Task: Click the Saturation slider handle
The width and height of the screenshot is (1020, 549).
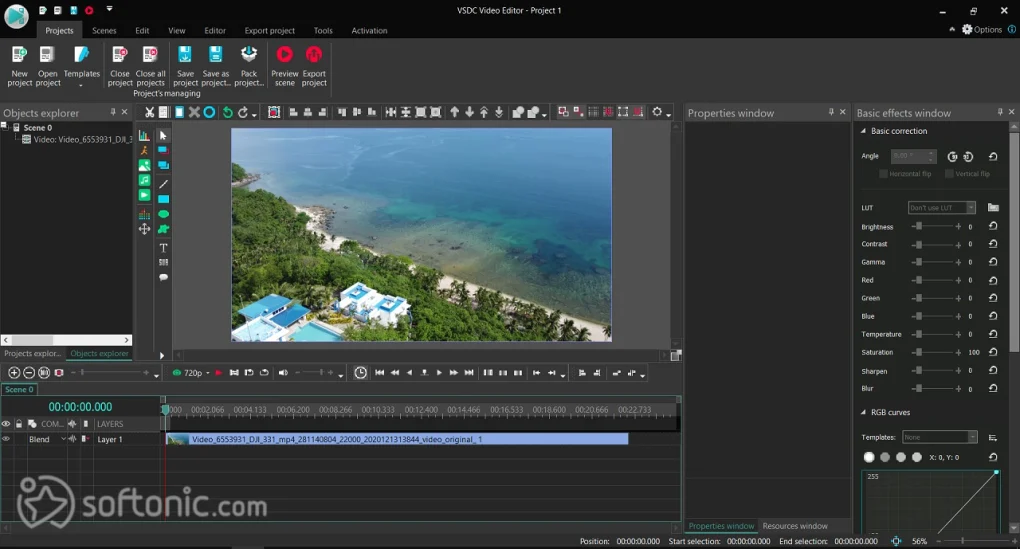Action: coord(919,352)
